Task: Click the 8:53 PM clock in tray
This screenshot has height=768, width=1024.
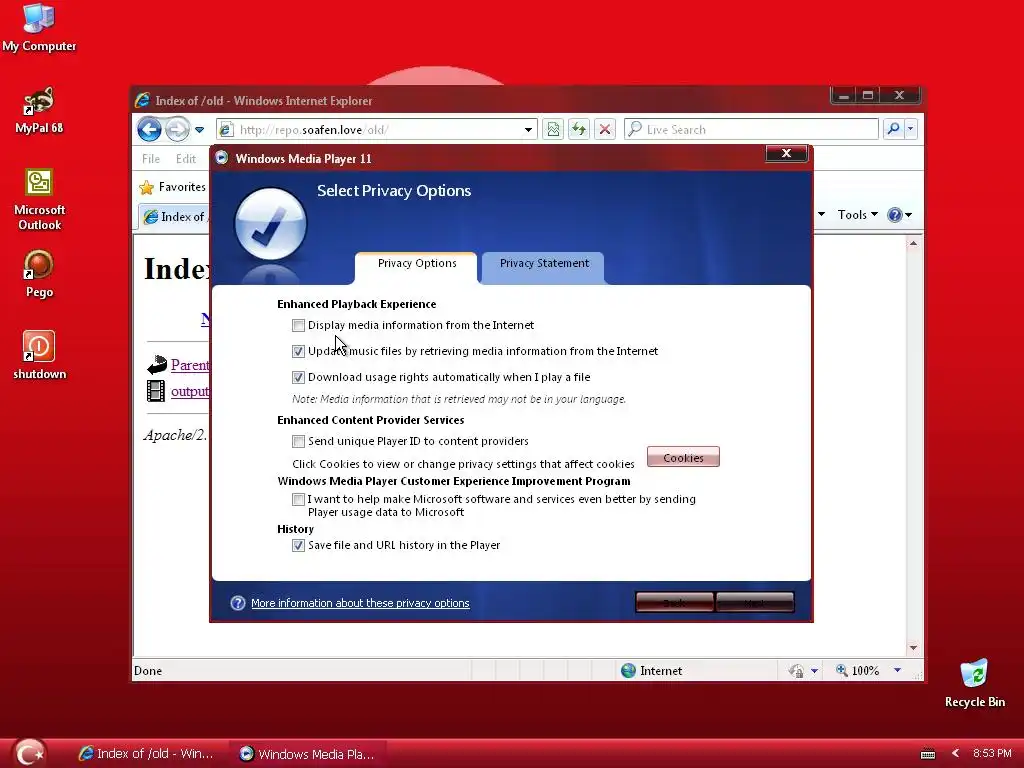Action: (x=991, y=753)
